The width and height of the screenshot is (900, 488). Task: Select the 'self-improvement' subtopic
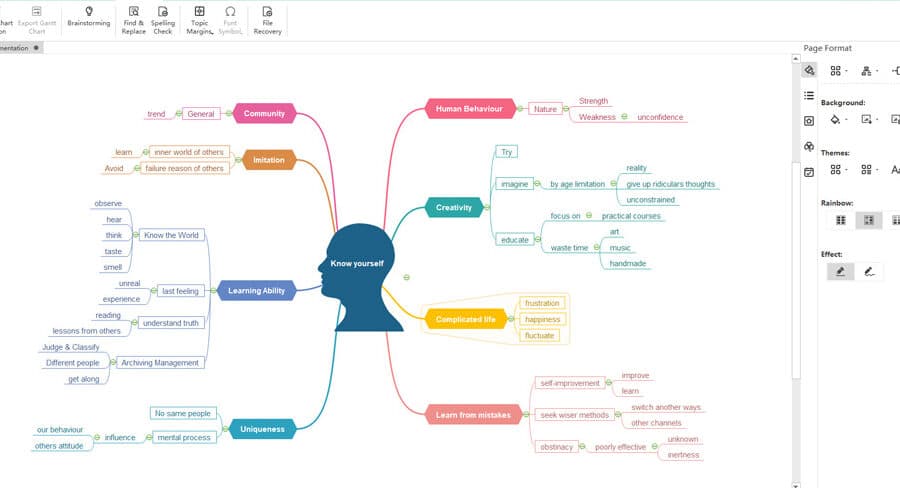(570, 383)
